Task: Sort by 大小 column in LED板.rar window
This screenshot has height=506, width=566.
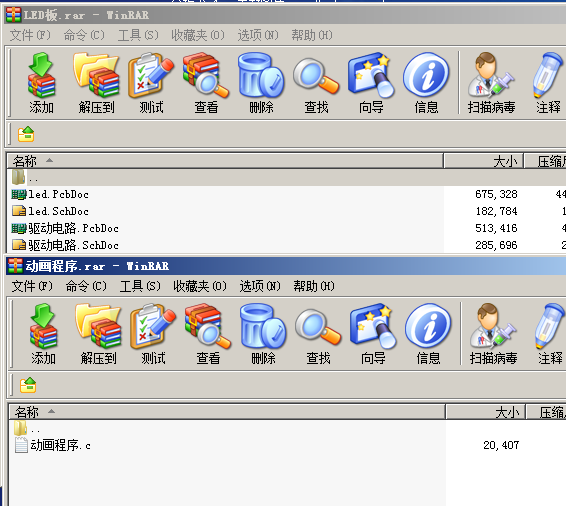Action: pyautogui.click(x=483, y=161)
